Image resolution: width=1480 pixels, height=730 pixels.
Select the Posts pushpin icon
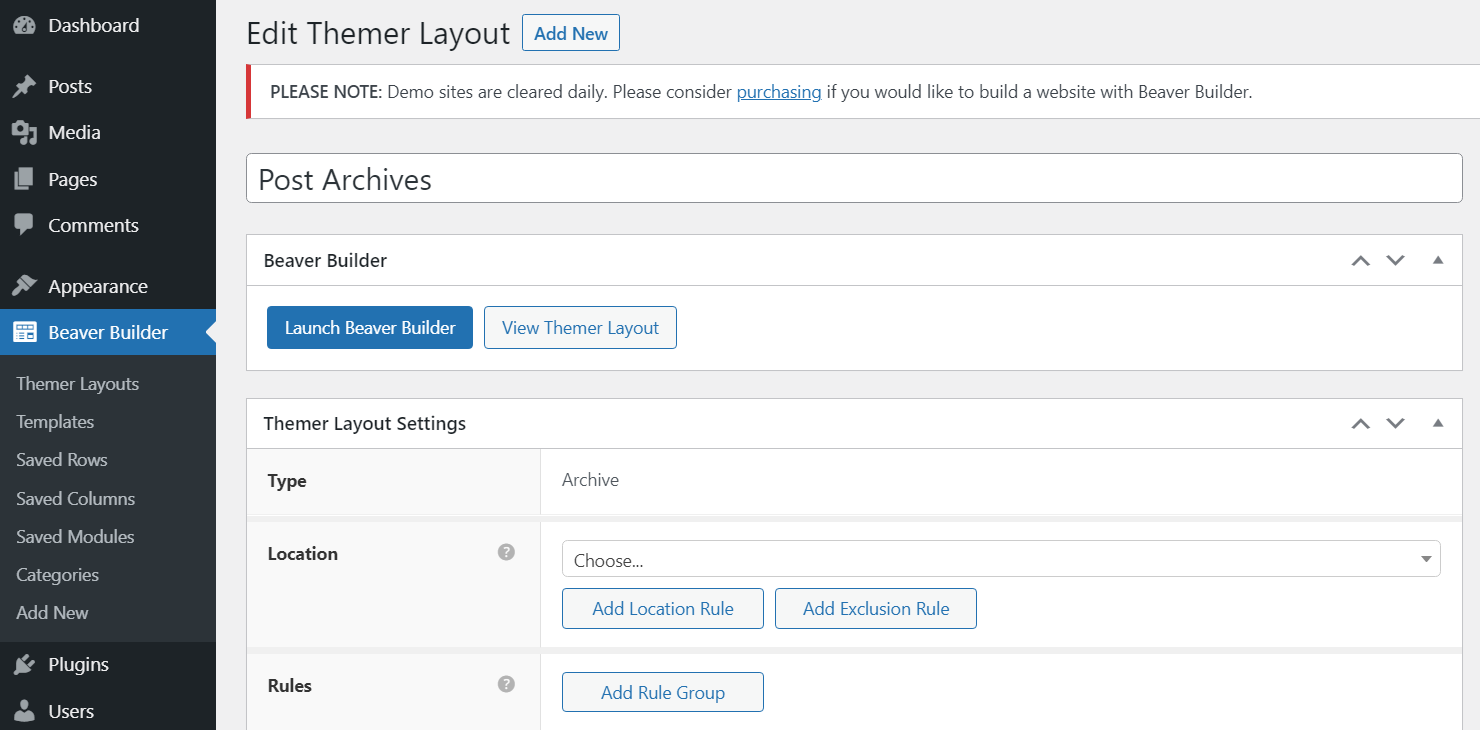24,86
